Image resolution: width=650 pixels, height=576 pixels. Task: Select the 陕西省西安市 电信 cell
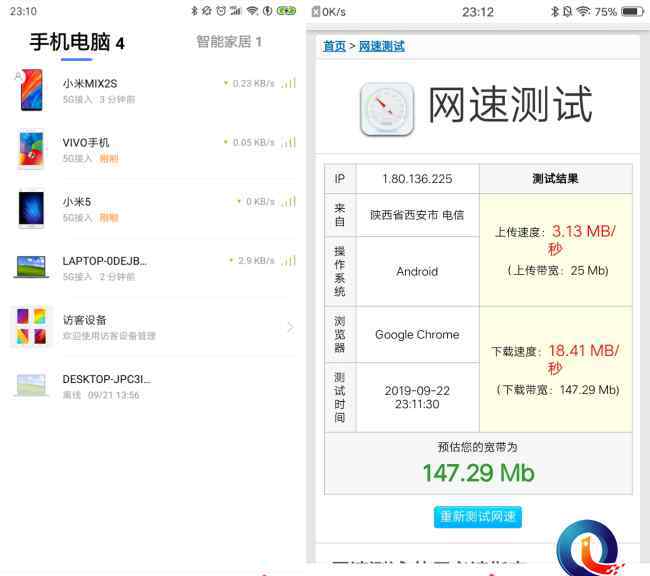(x=417, y=215)
